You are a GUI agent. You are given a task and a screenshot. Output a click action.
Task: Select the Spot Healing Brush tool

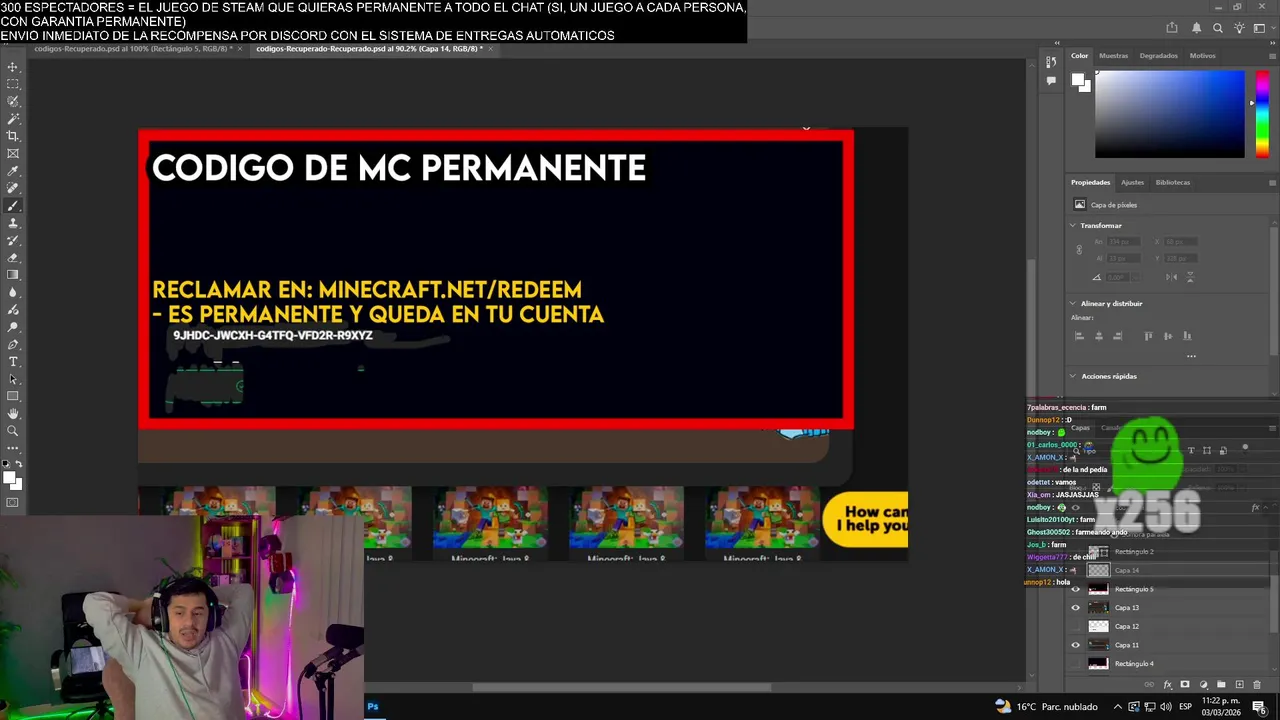pyautogui.click(x=13, y=188)
